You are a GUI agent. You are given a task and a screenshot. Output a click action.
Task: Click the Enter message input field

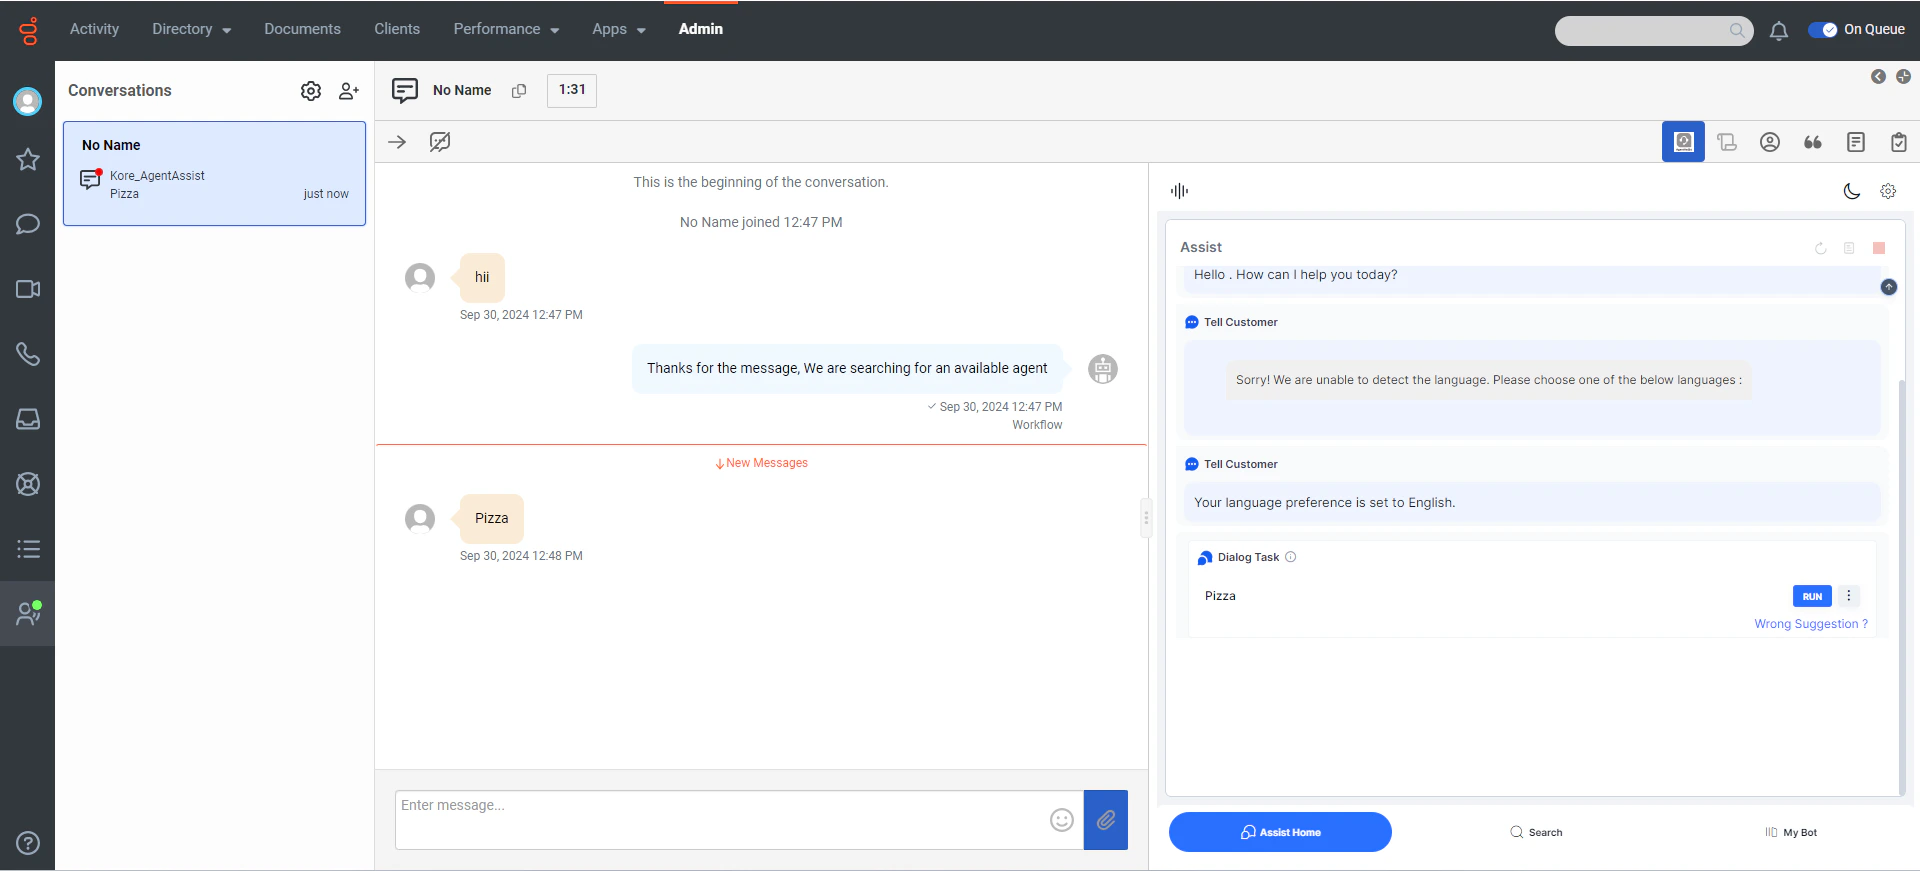pos(720,820)
